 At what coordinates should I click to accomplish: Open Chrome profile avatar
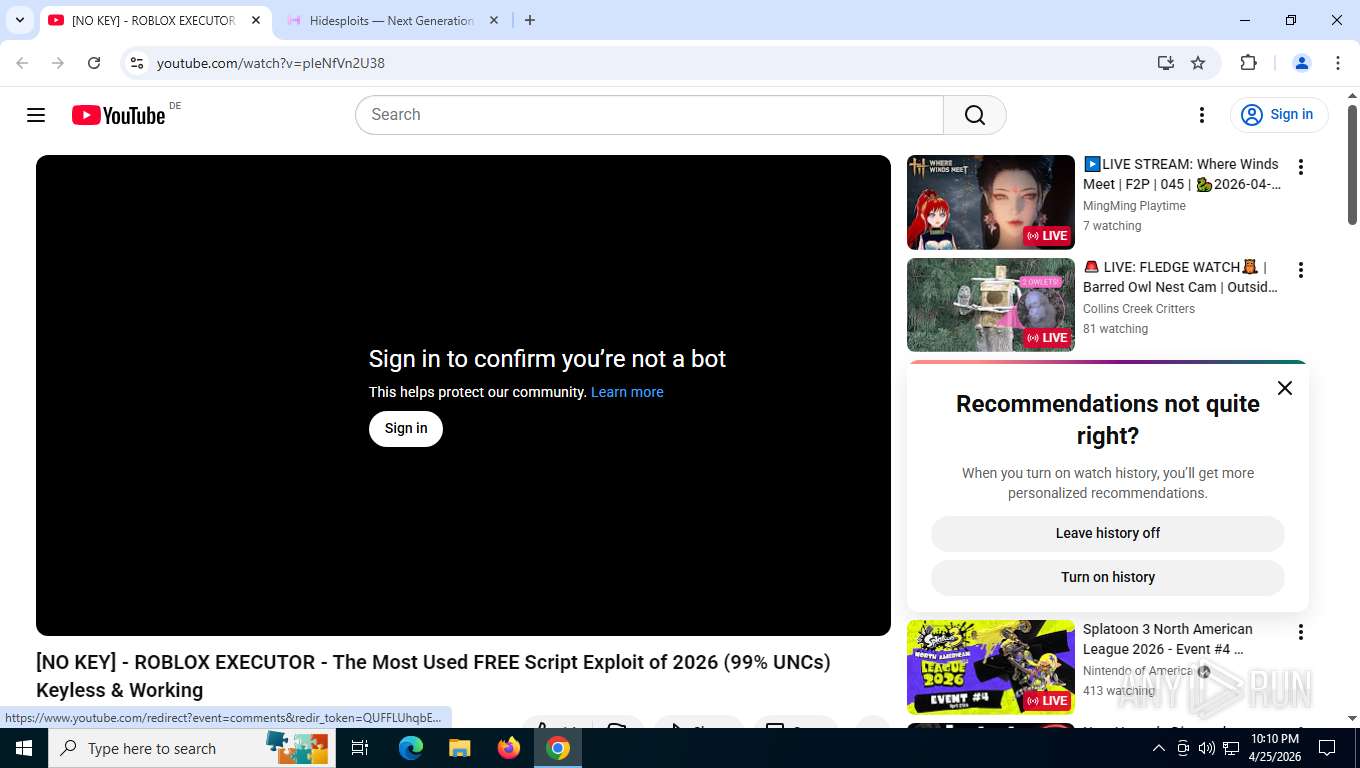click(x=1302, y=63)
